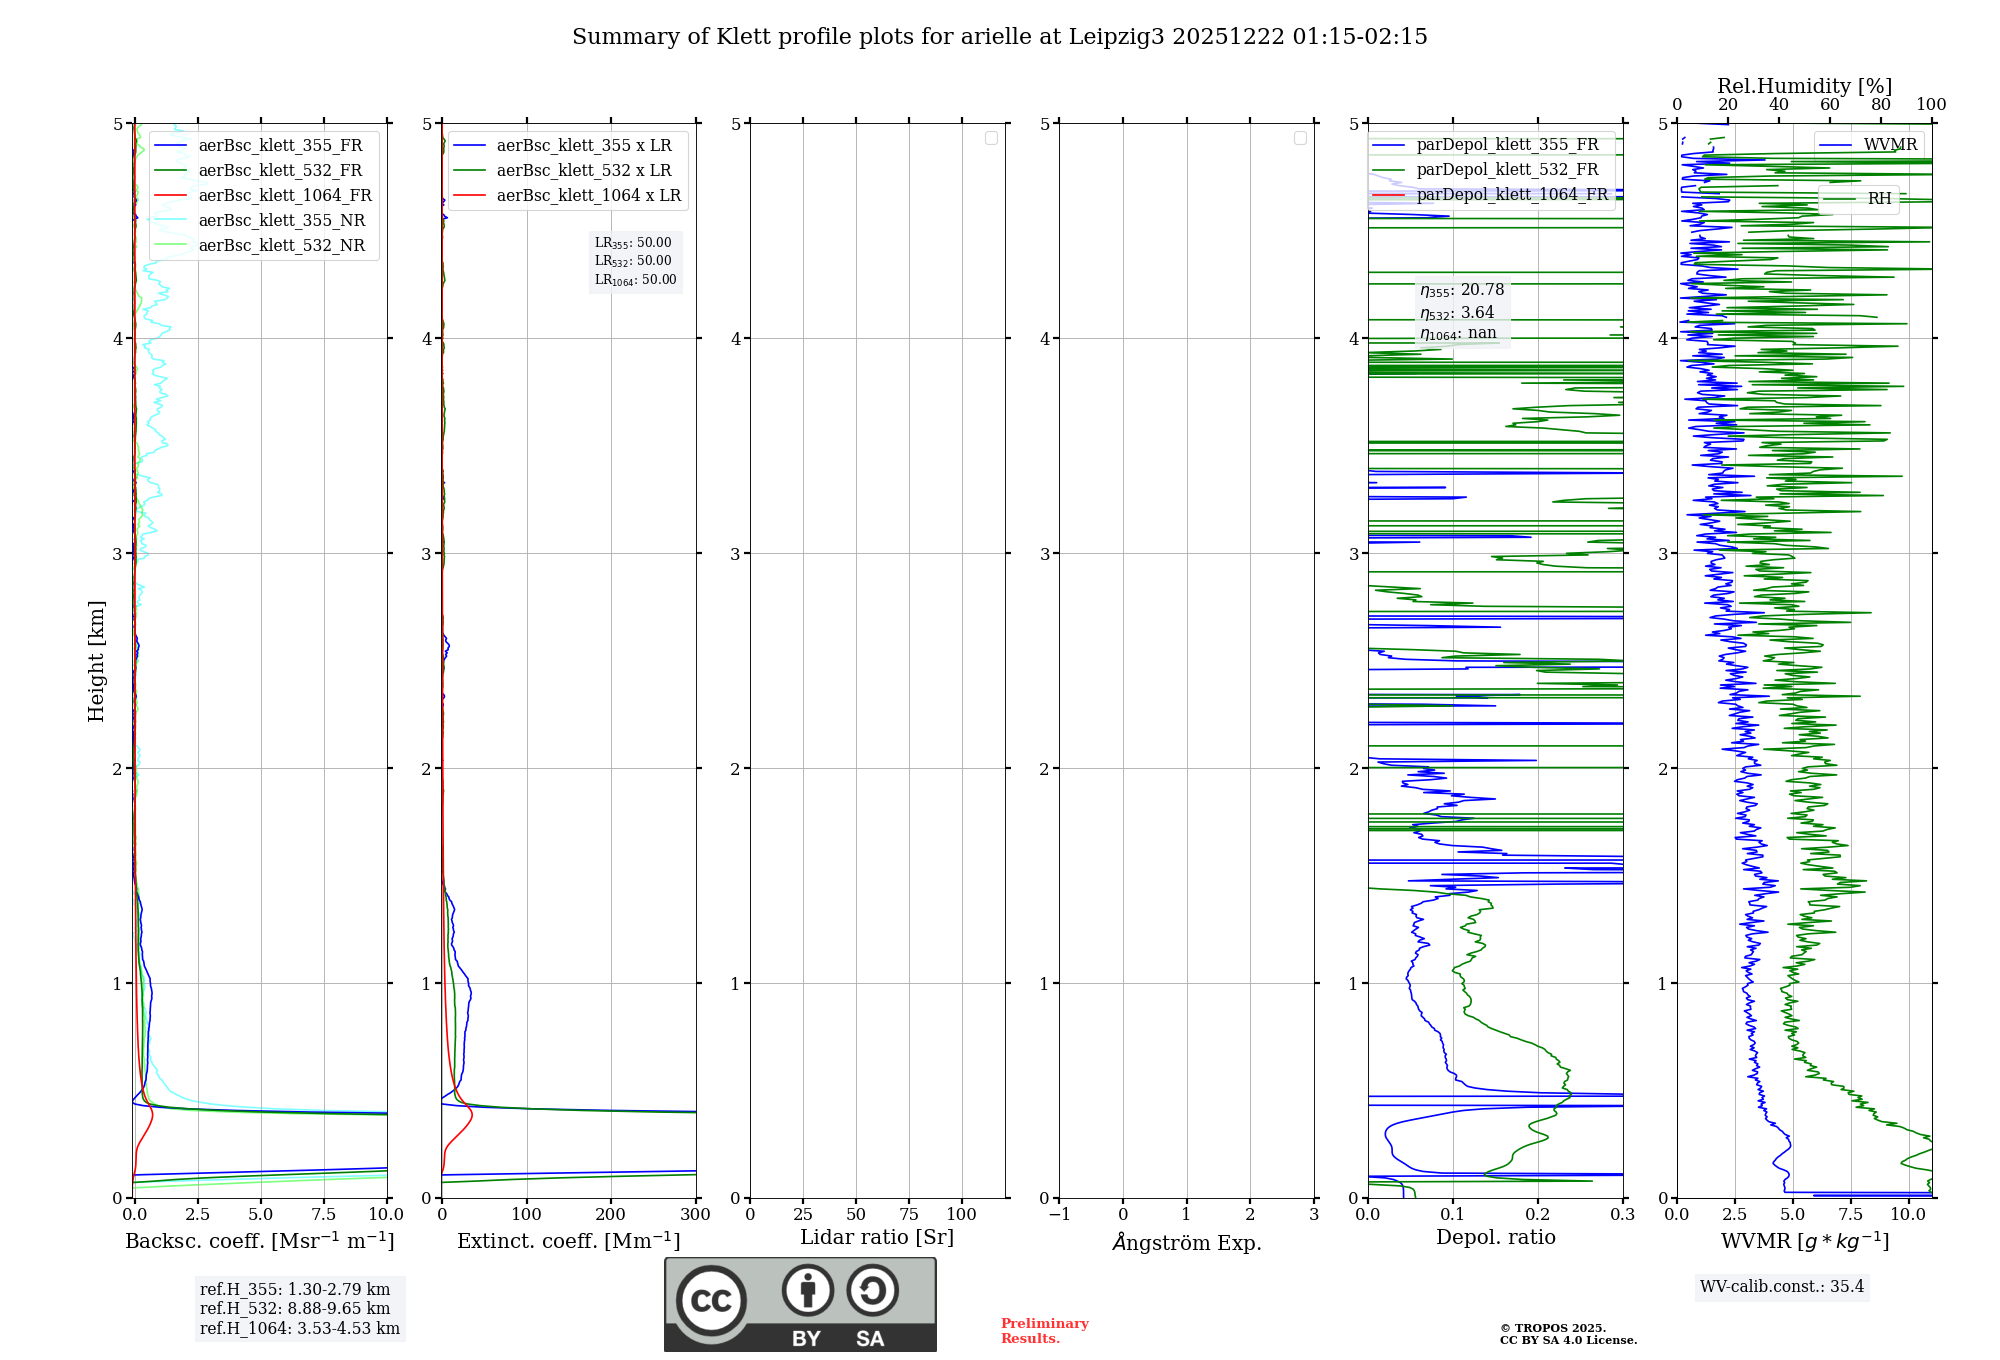Click the parDepol_klett_355_FR legend entry

click(1507, 145)
